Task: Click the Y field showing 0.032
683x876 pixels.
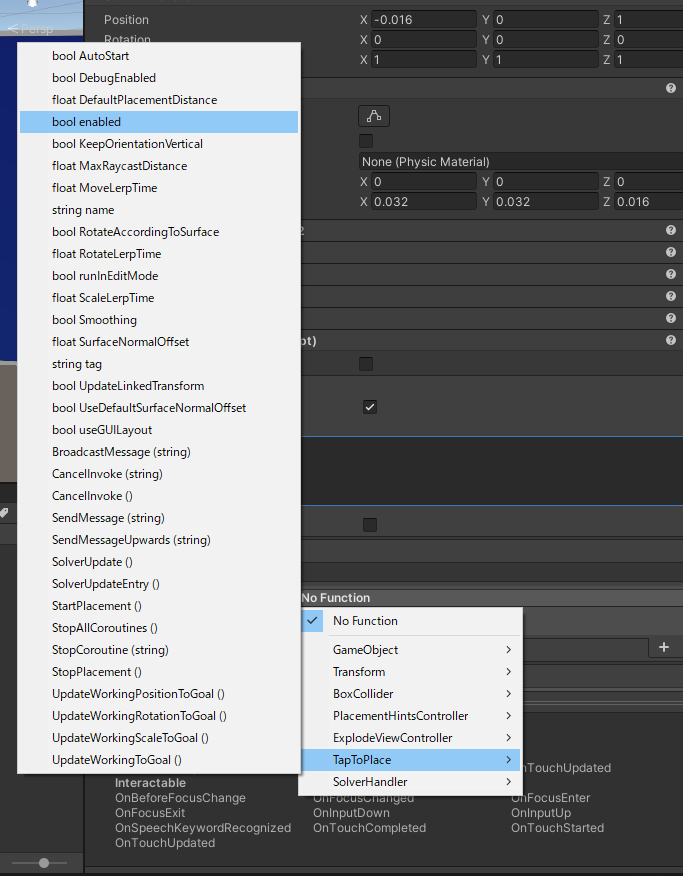Action: coord(546,202)
